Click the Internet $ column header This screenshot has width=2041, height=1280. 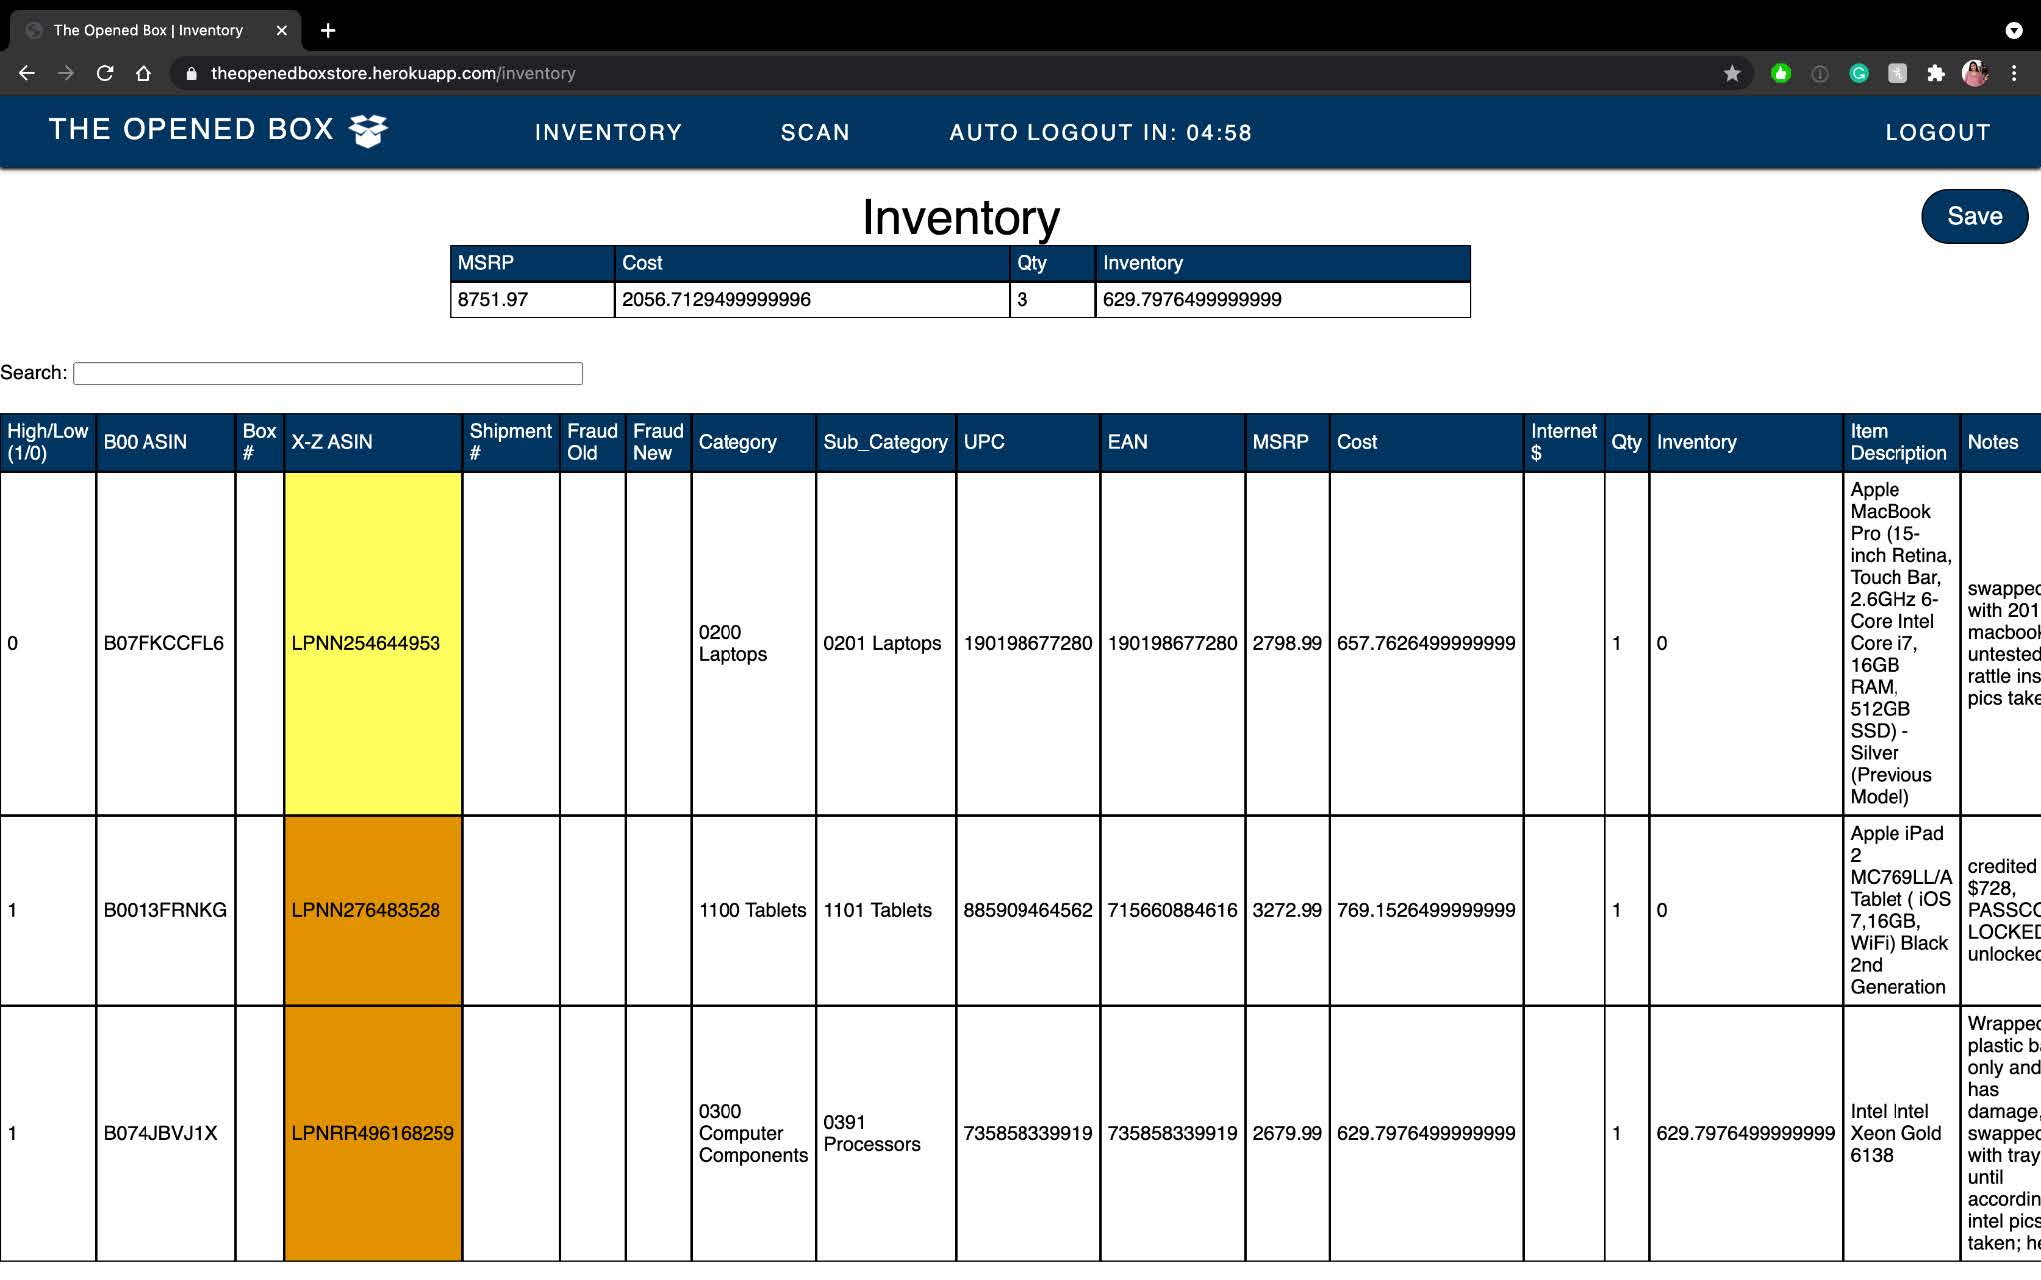point(1564,442)
